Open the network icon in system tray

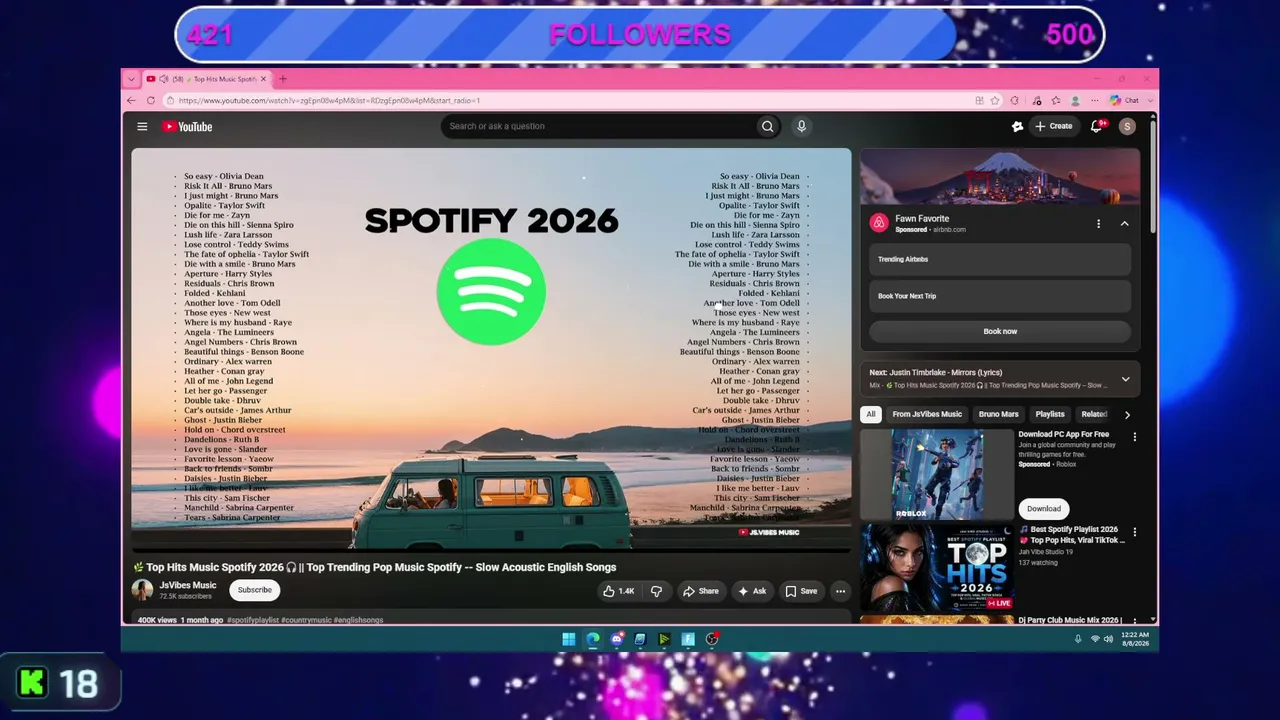[x=1095, y=639]
